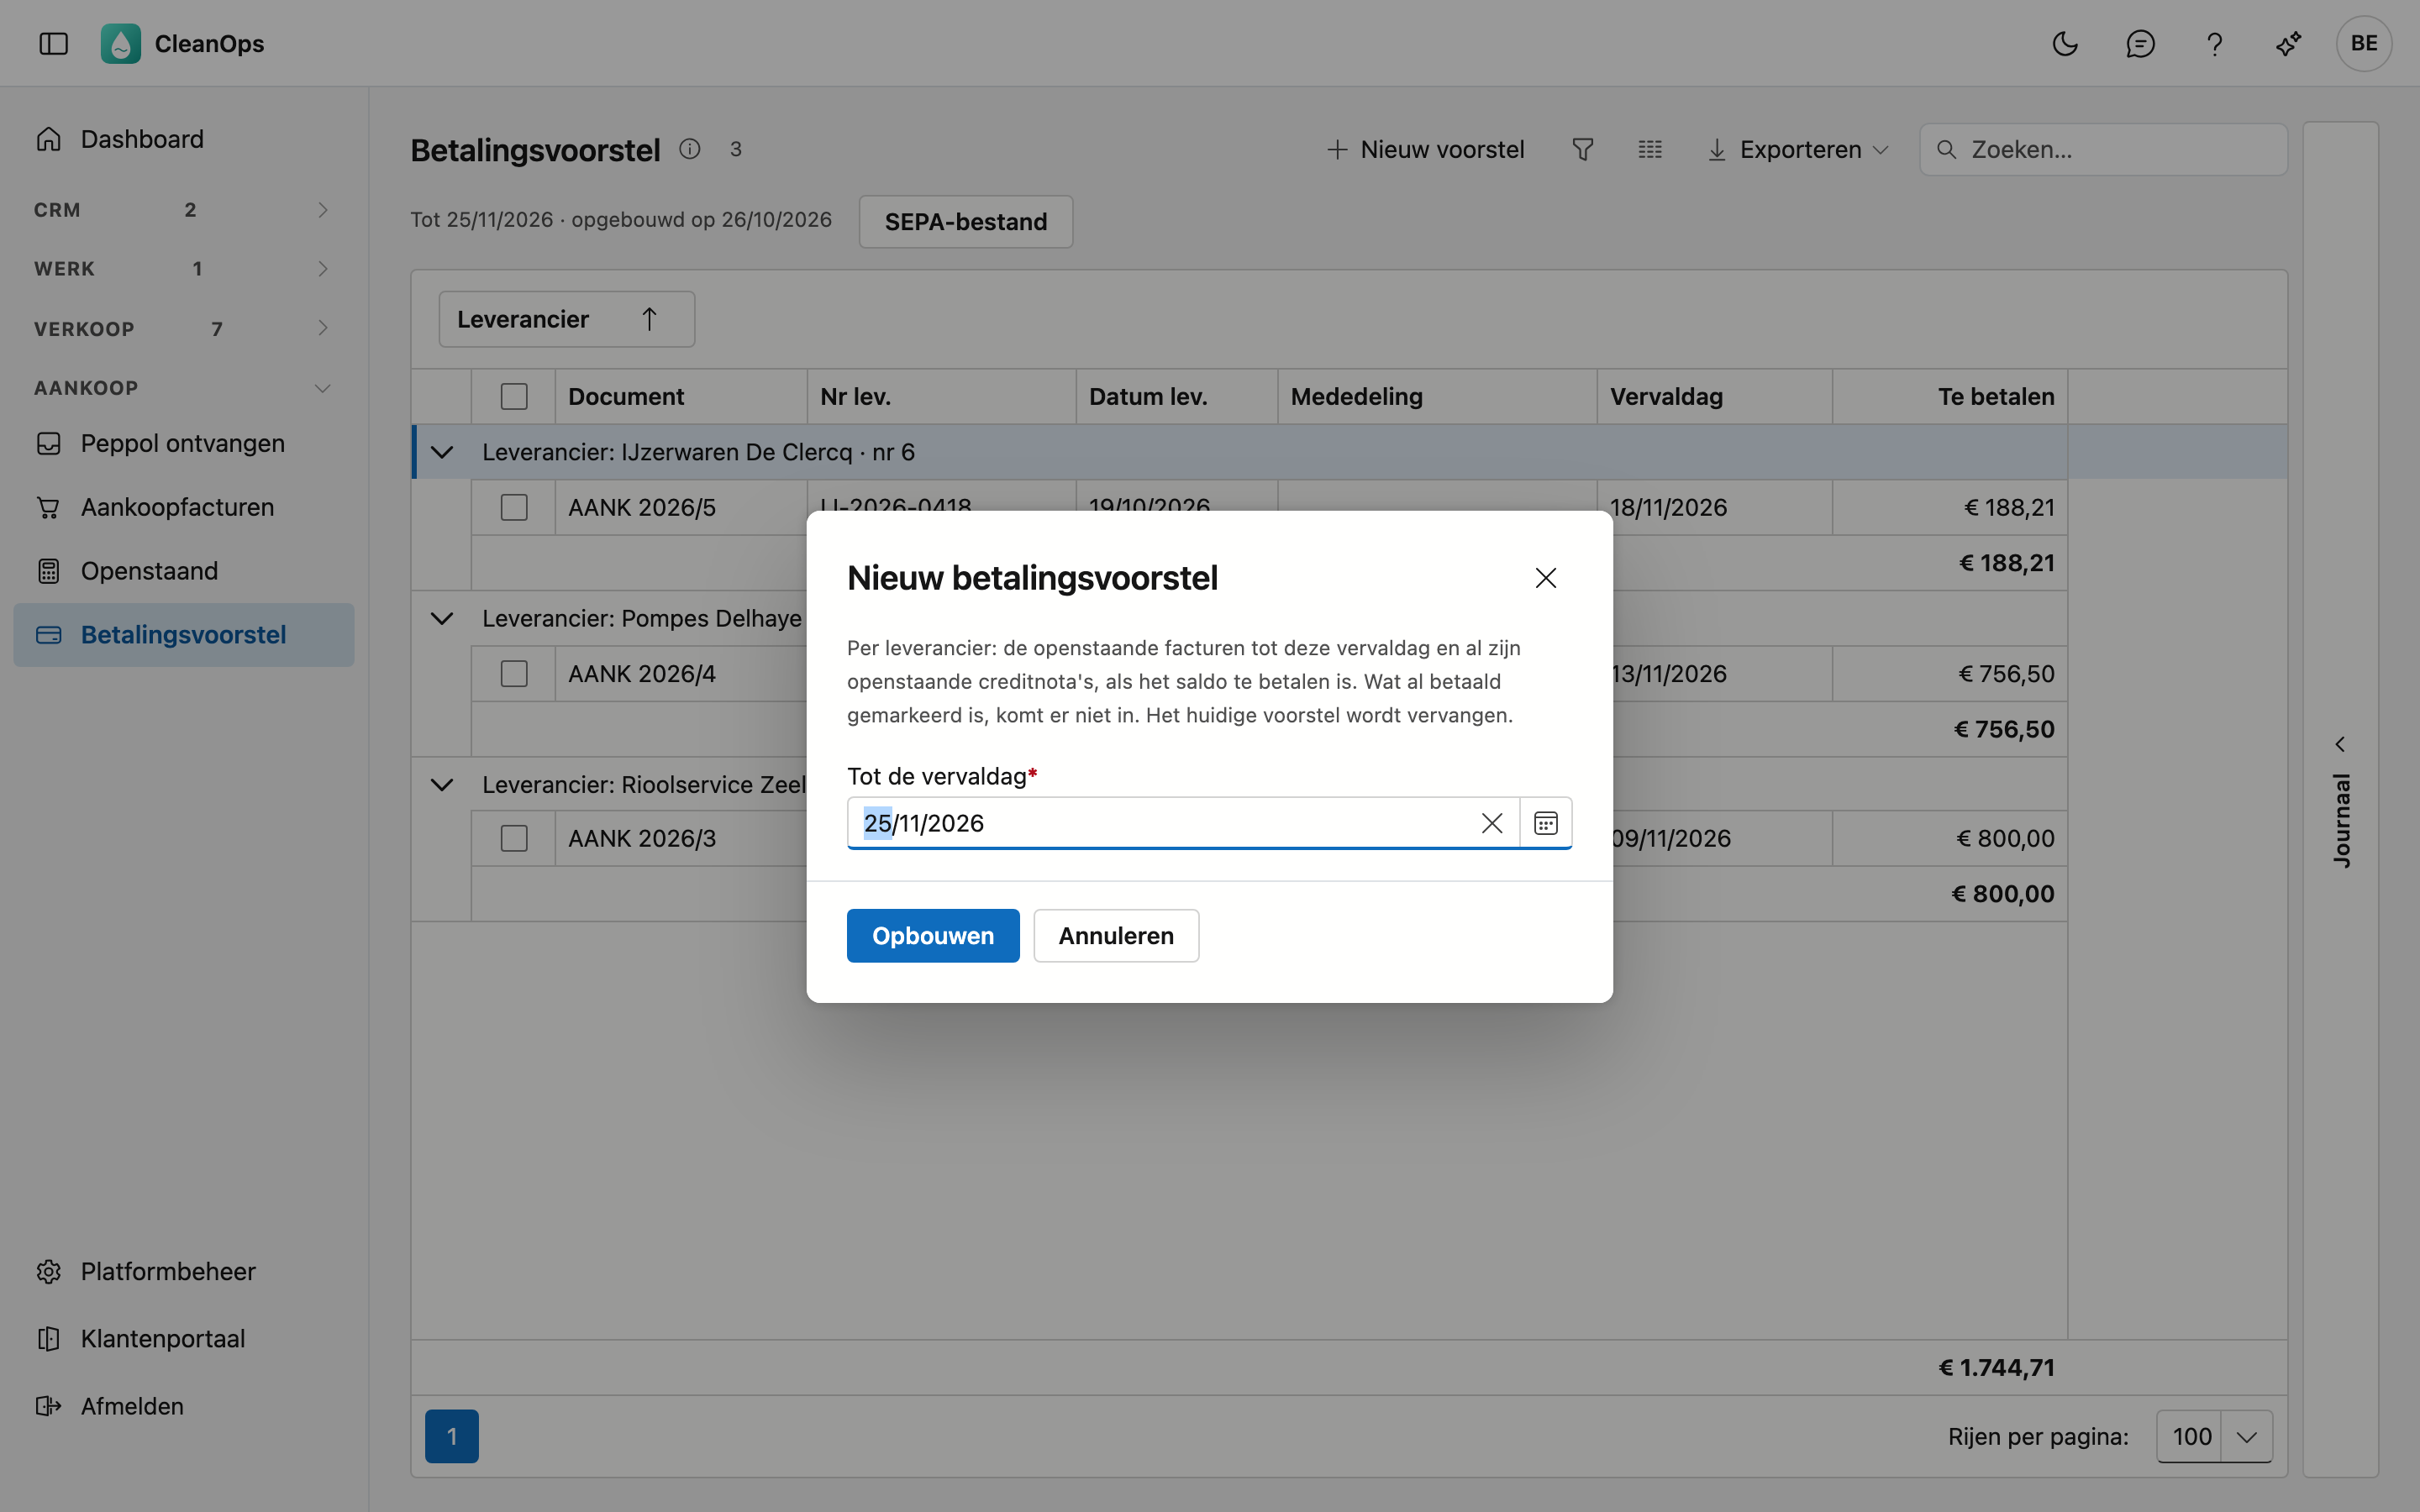Sort by Datum lev. column header
The width and height of the screenshot is (2420, 1512).
pyautogui.click(x=1177, y=397)
